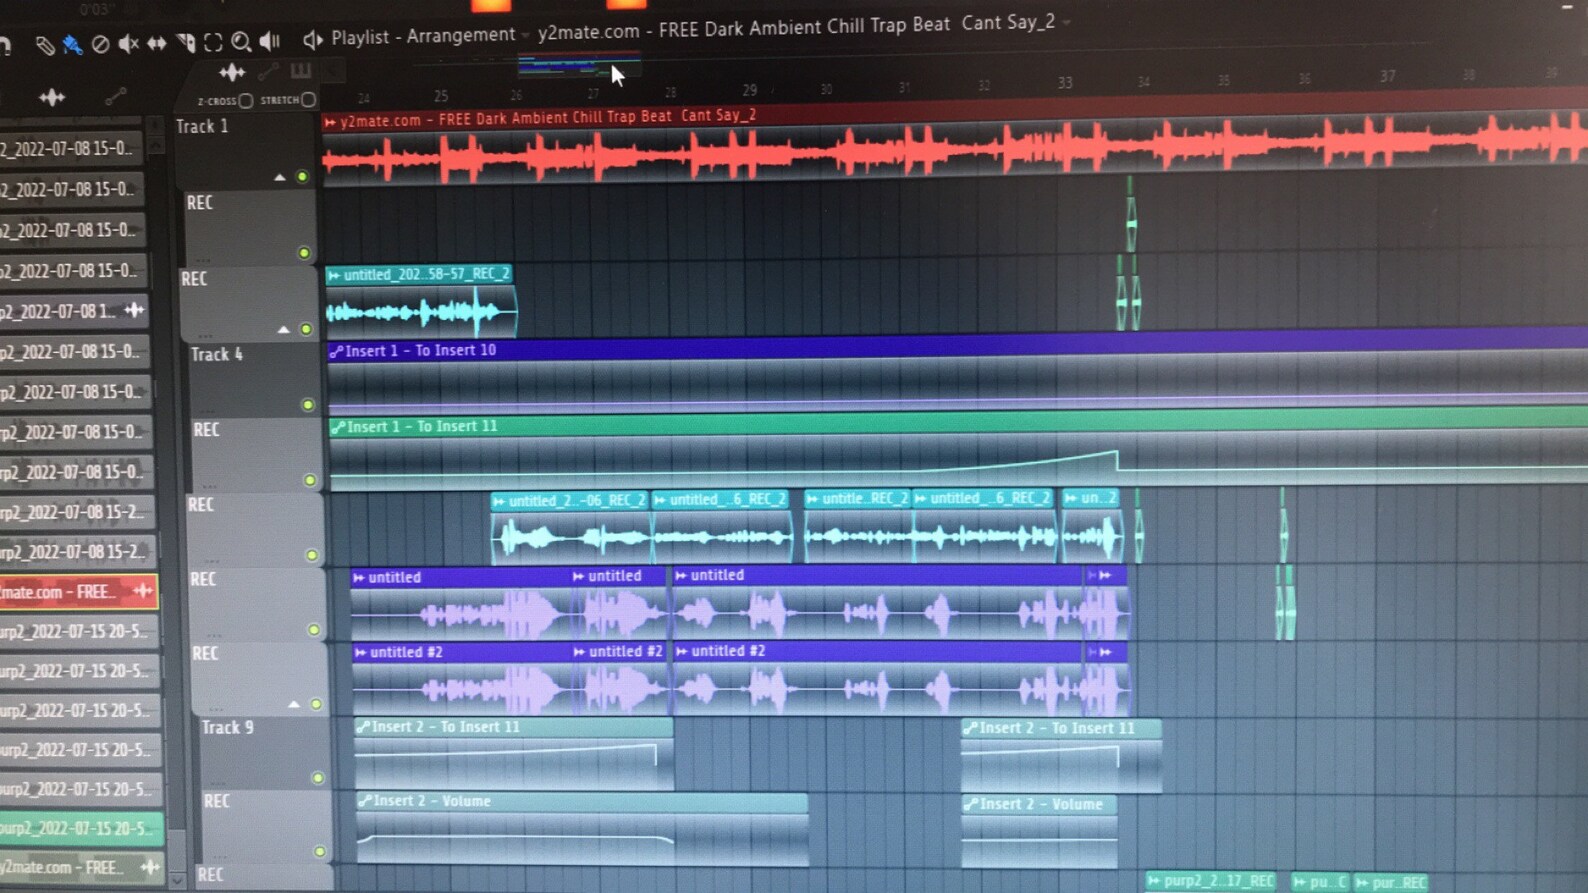
Task: Open menu icon of Insert 1 - To Insert 10
Action: point(337,351)
